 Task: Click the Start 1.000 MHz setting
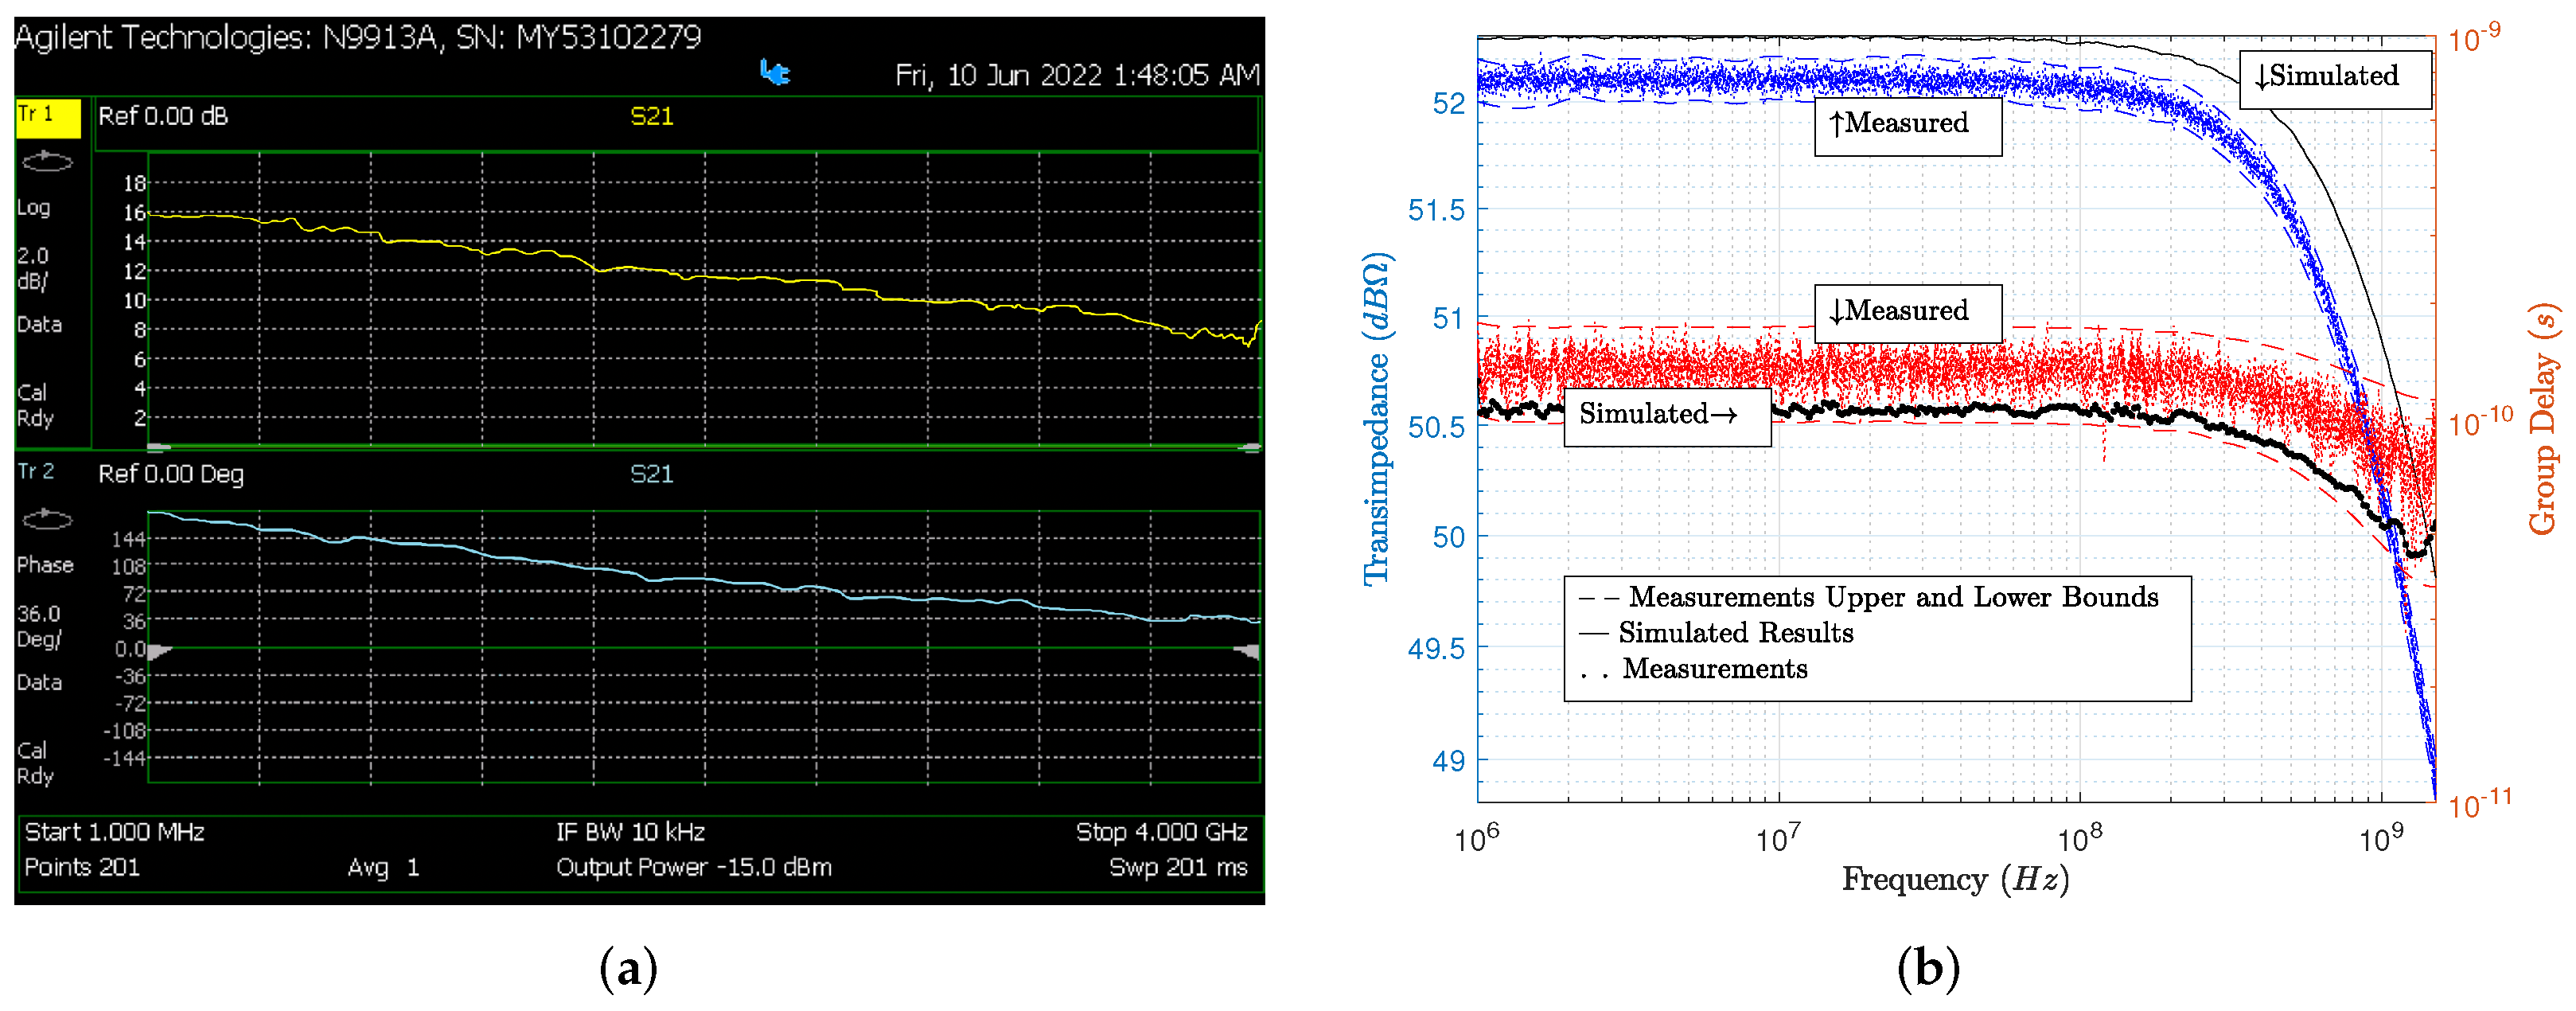click(114, 832)
